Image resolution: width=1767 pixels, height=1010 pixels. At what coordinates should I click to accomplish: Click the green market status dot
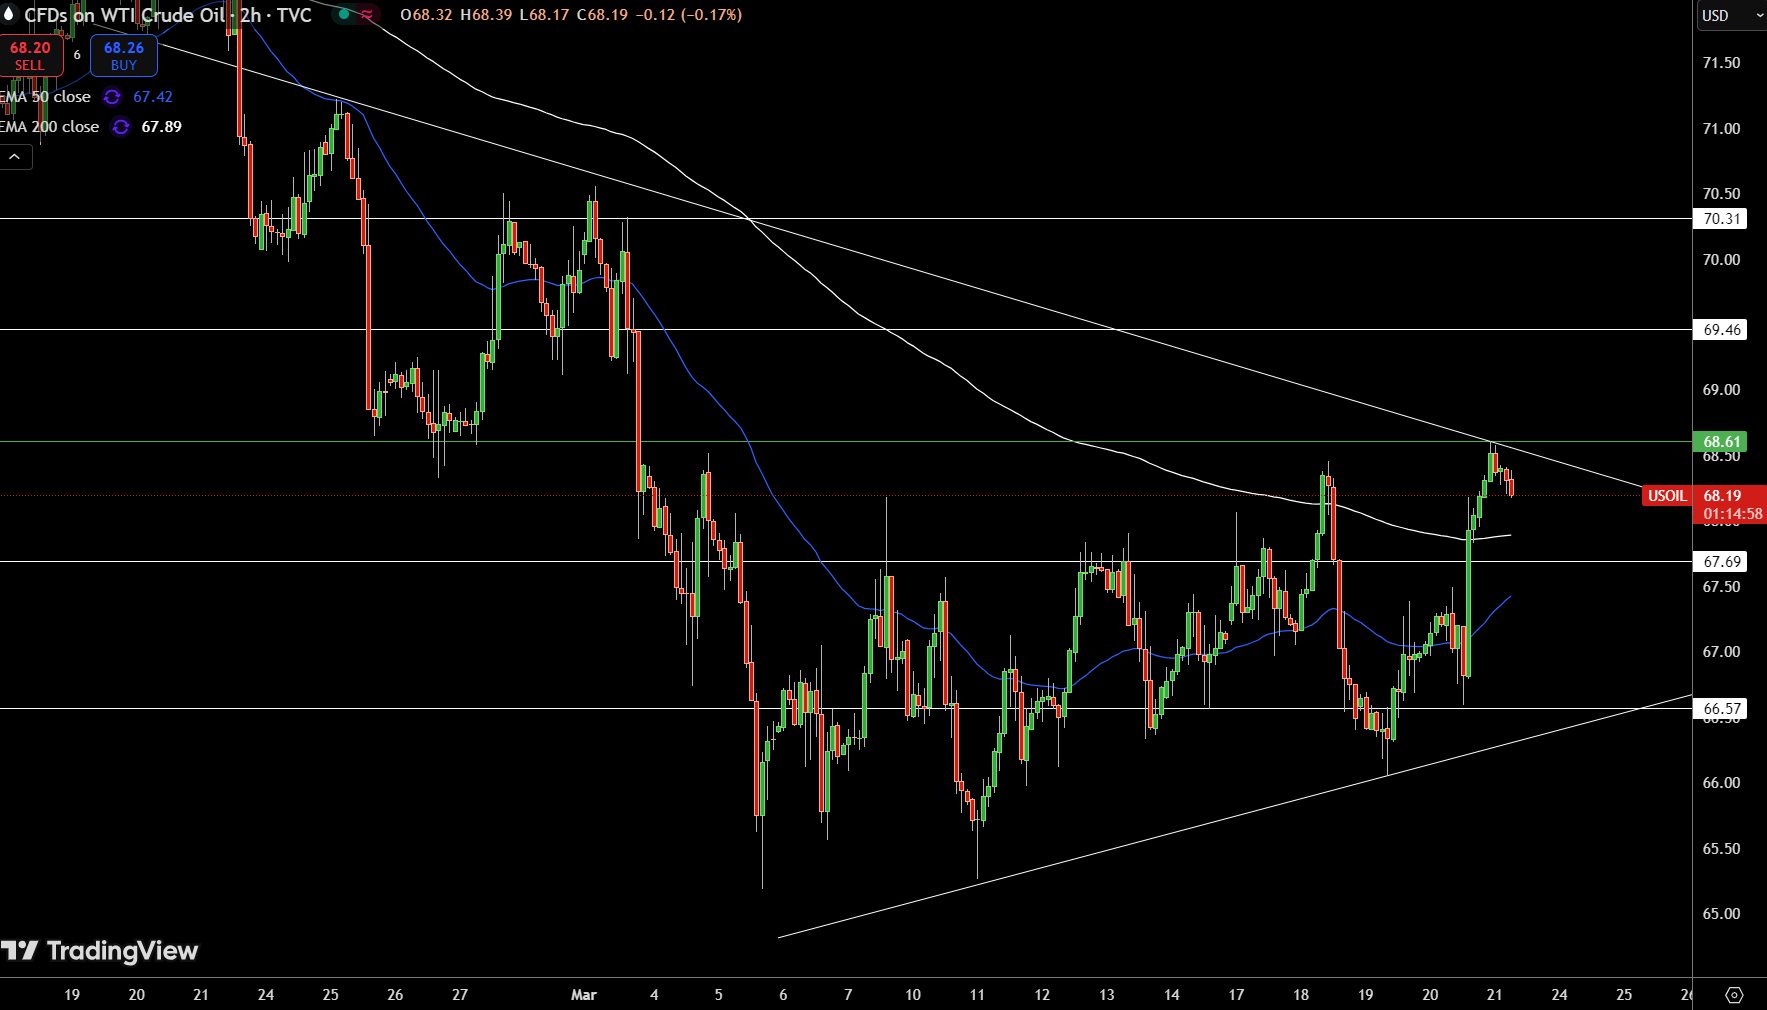pyautogui.click(x=343, y=15)
